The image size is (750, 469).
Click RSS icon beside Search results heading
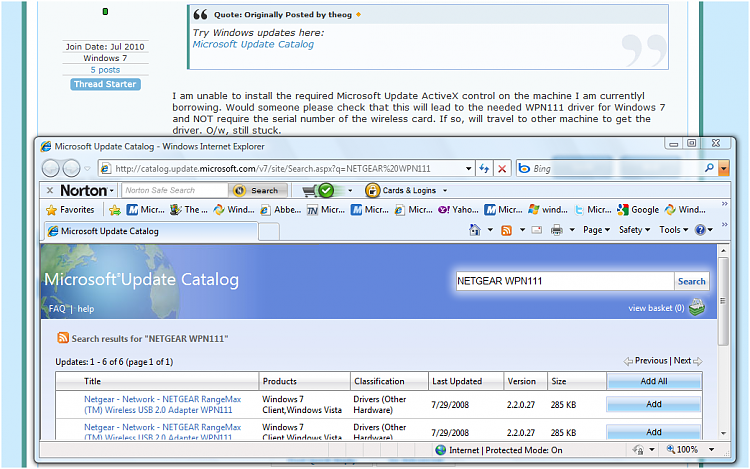[x=63, y=338]
